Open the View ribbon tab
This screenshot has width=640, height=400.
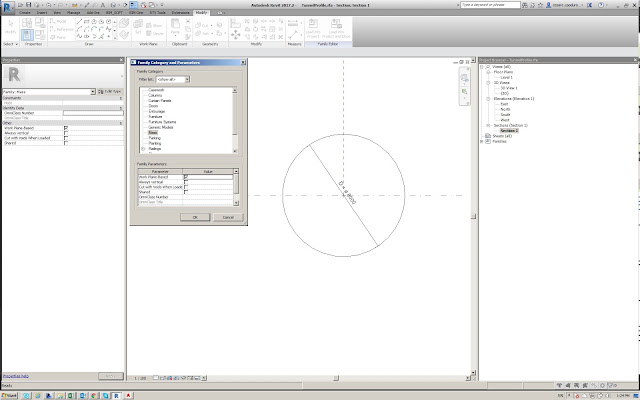(57, 13)
